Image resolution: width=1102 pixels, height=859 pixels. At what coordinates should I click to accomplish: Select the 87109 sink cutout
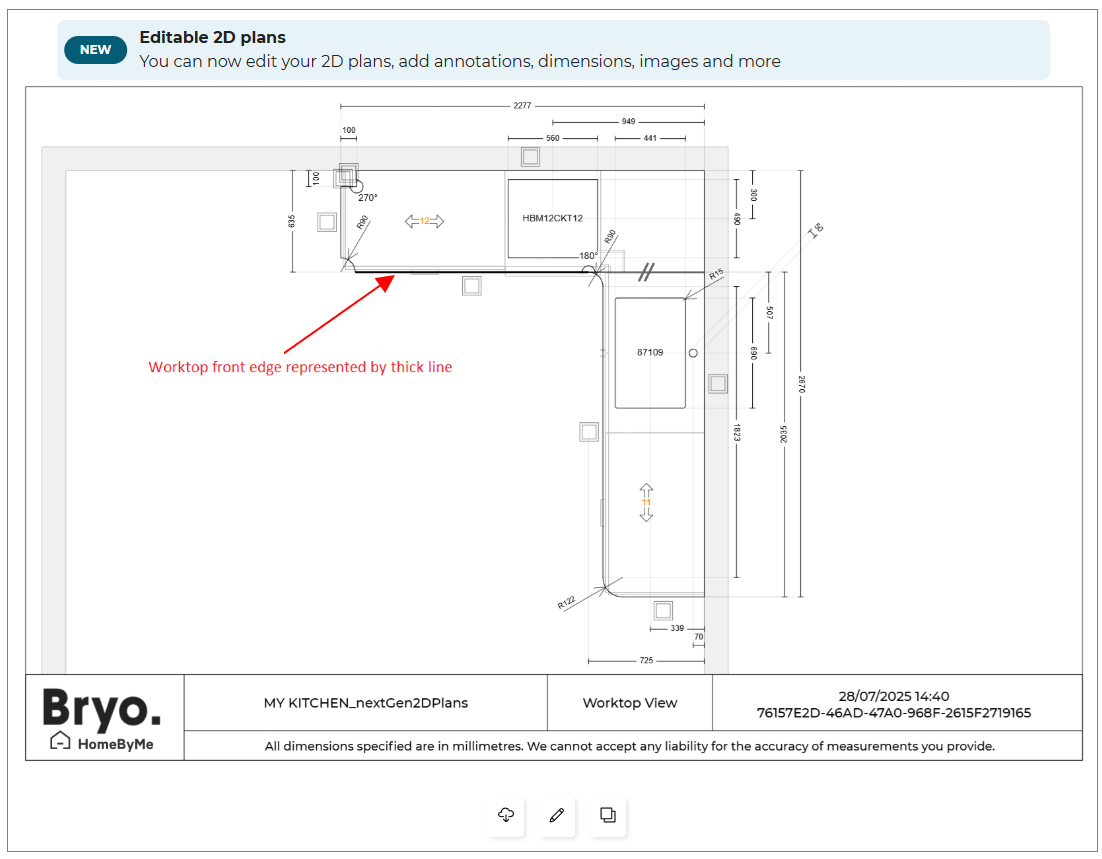click(x=650, y=352)
